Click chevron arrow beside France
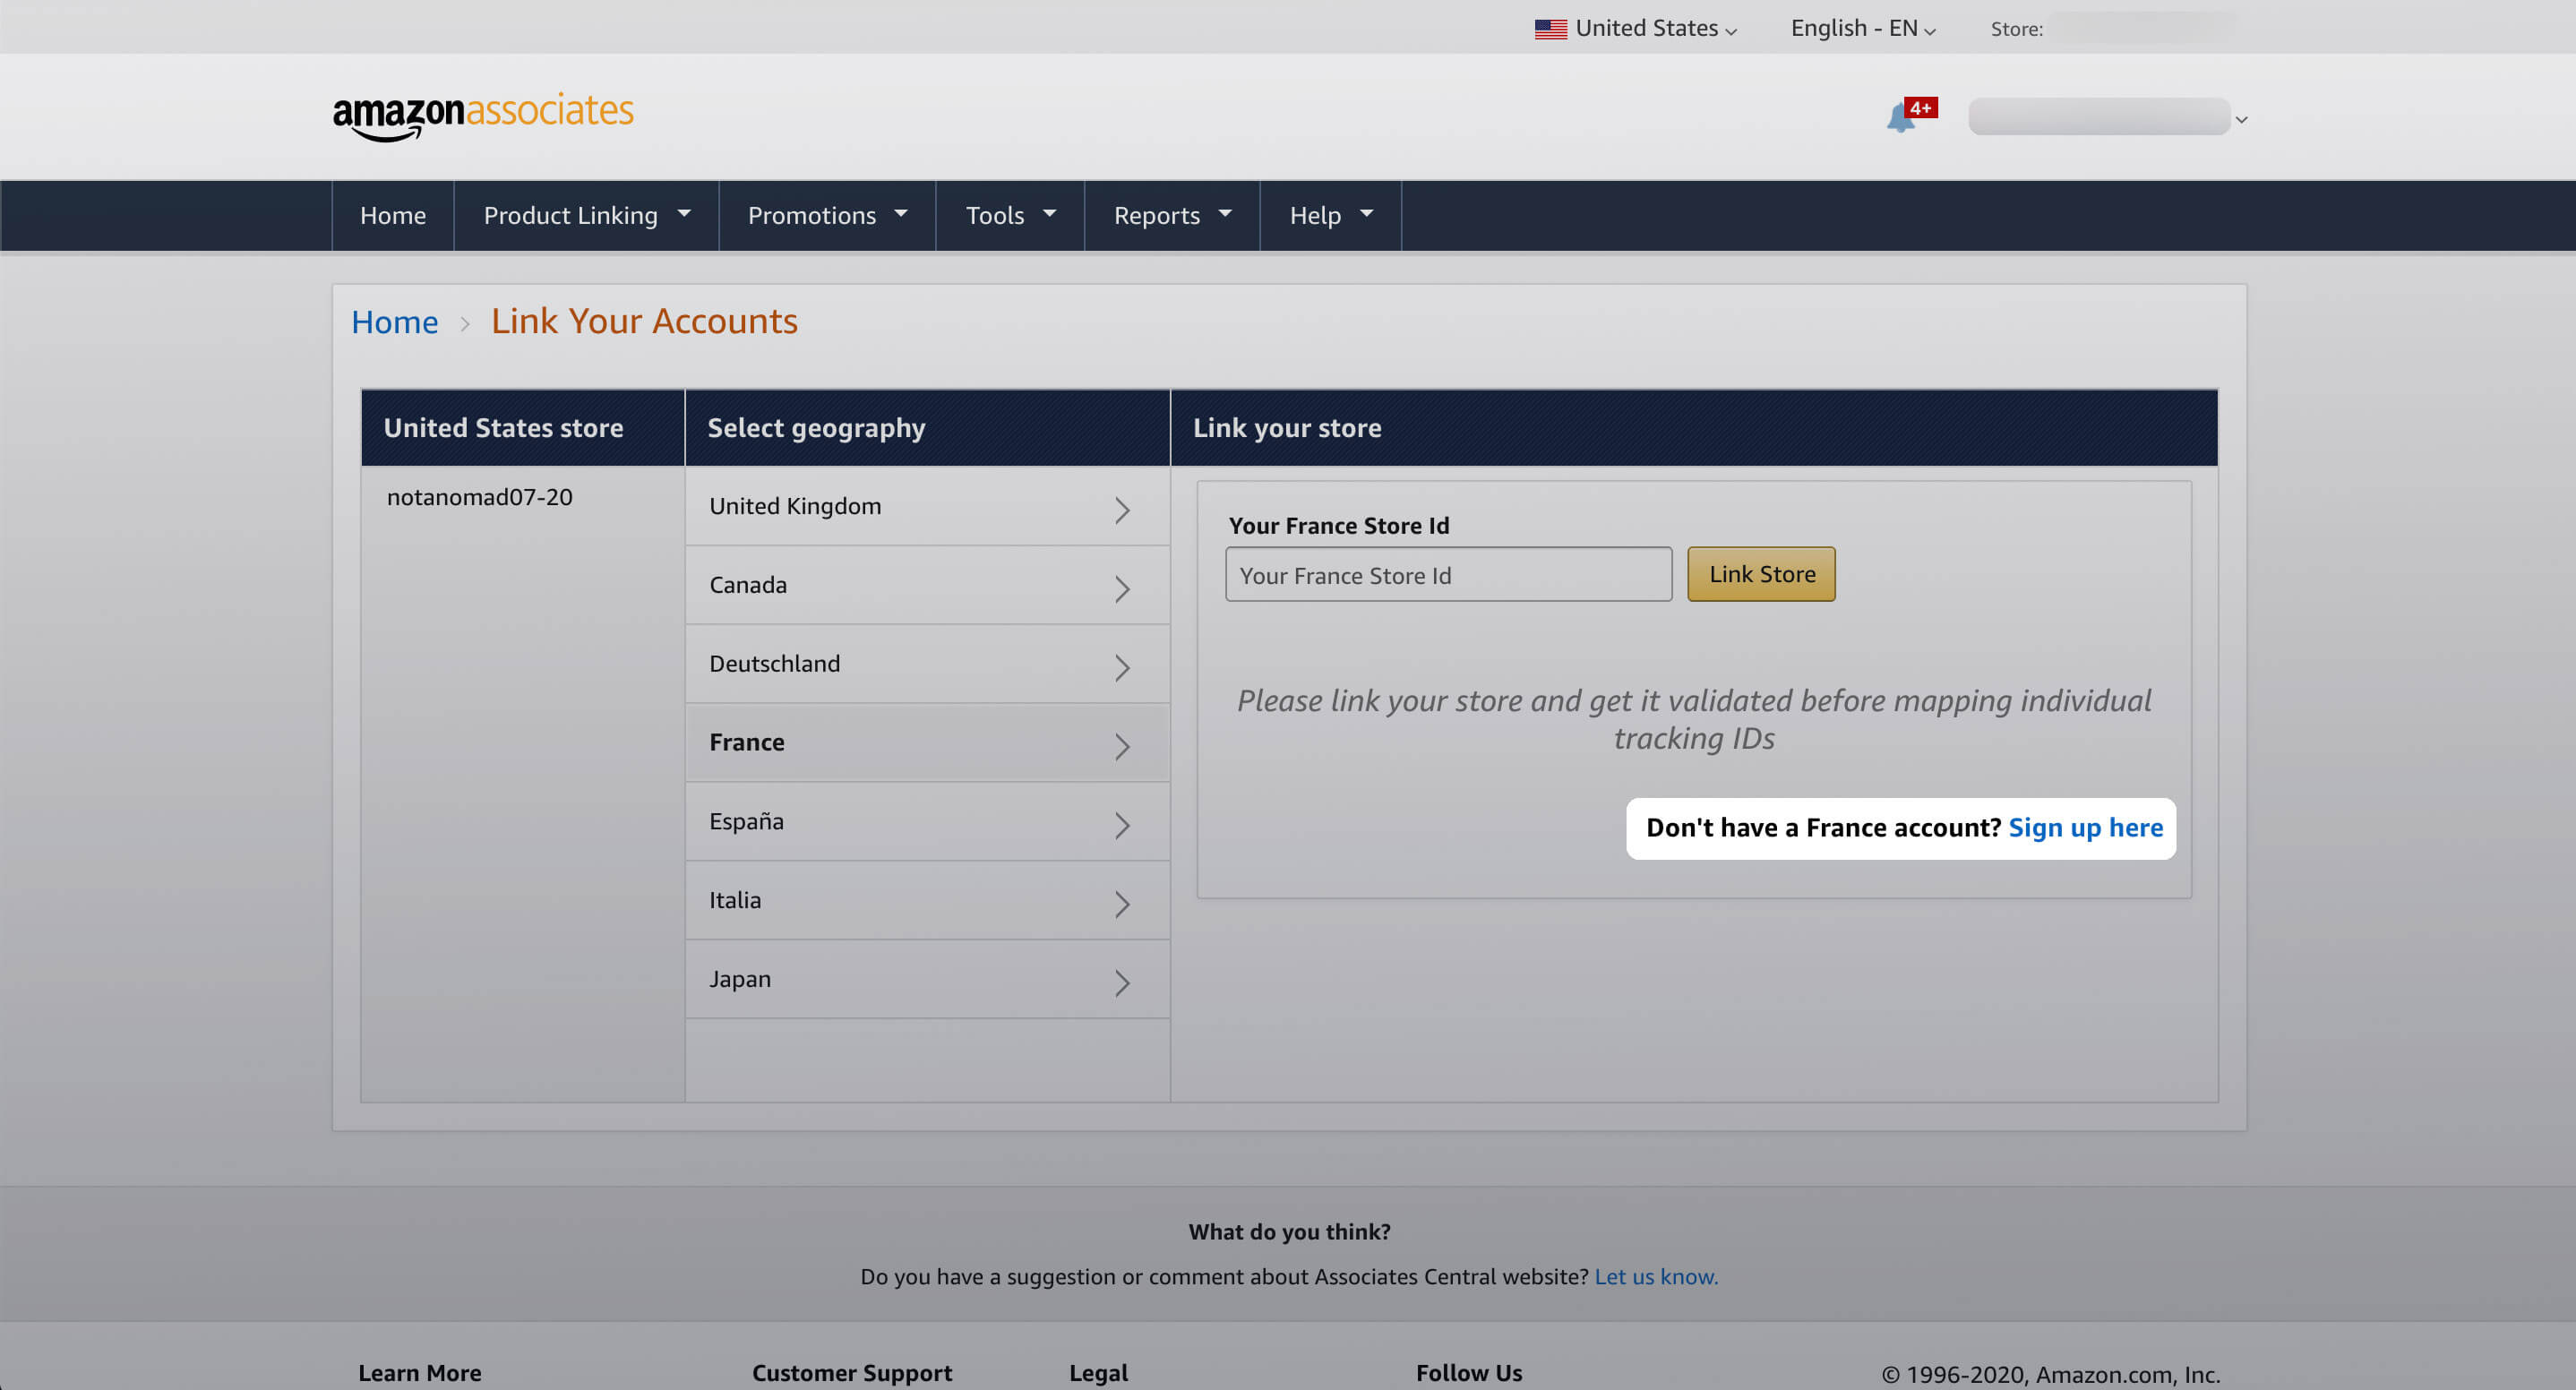 [1122, 748]
